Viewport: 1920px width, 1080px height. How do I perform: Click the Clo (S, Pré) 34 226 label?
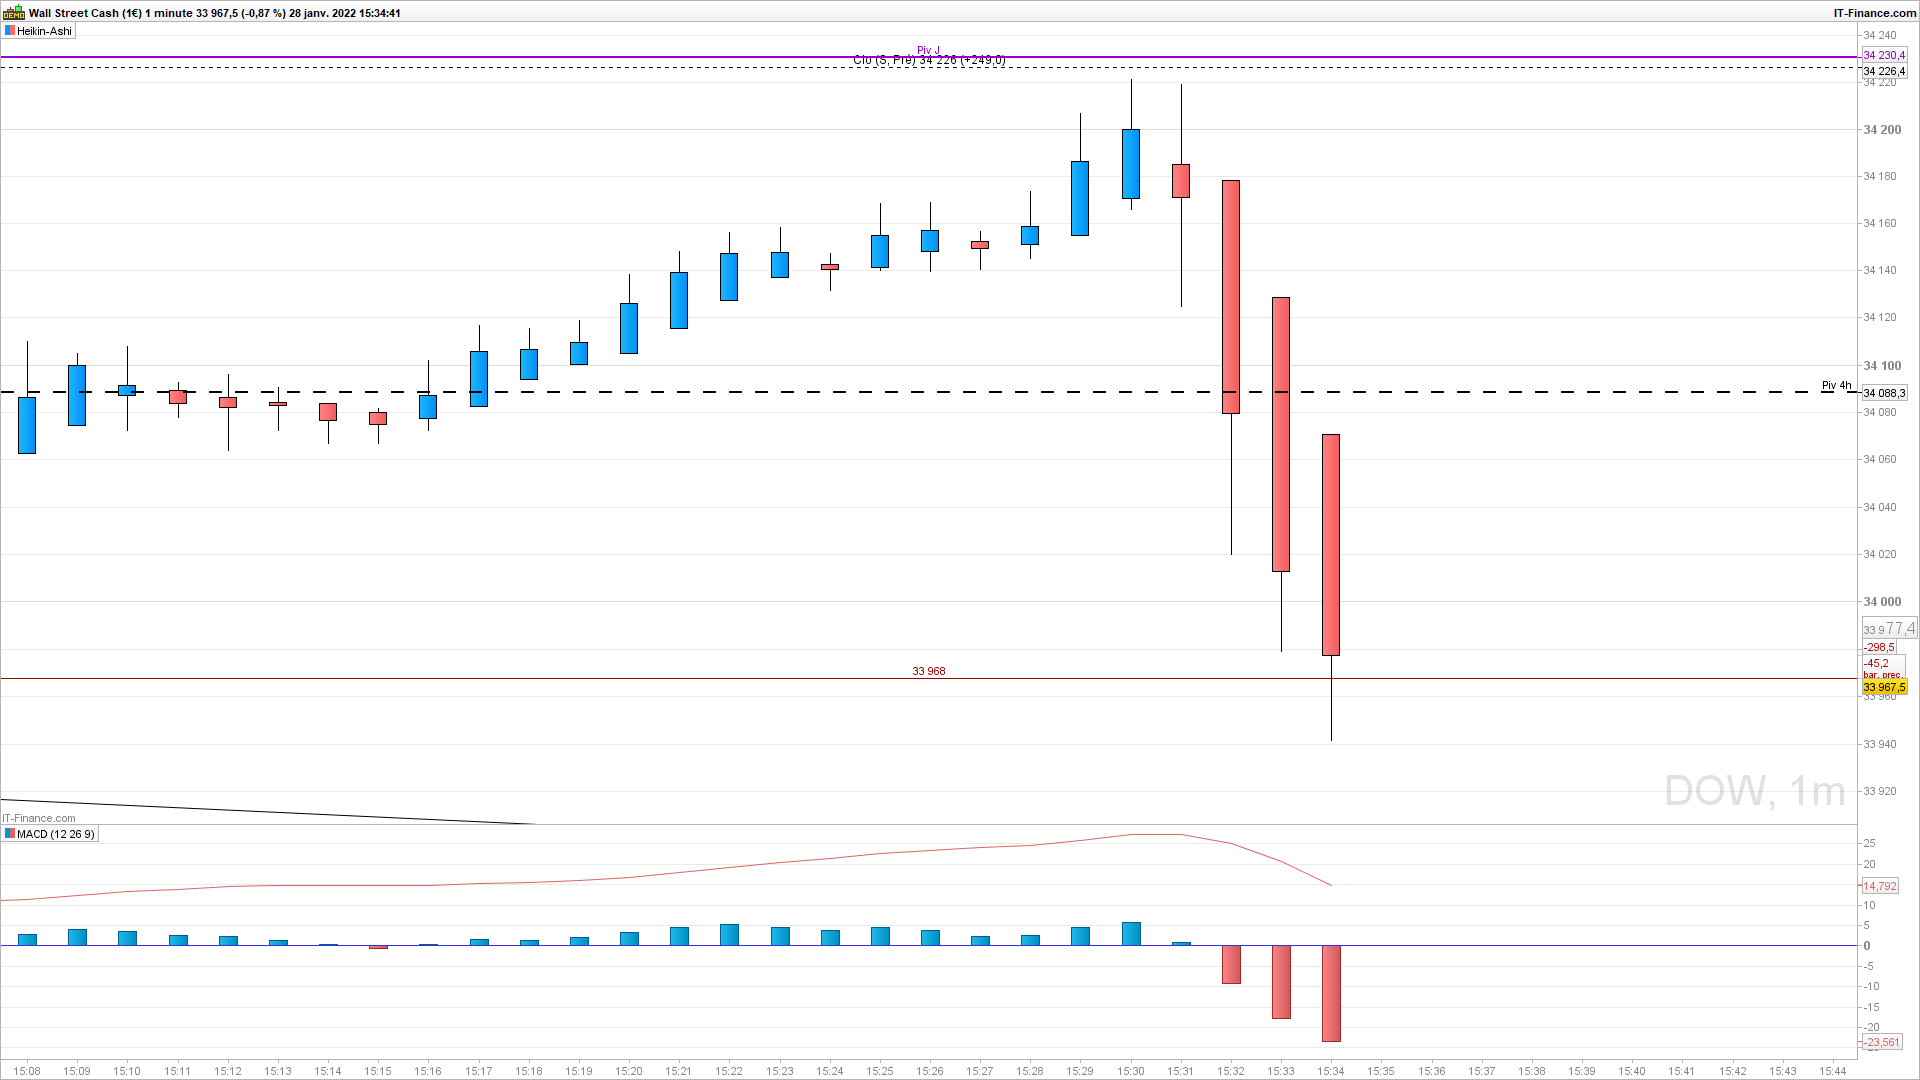[928, 61]
